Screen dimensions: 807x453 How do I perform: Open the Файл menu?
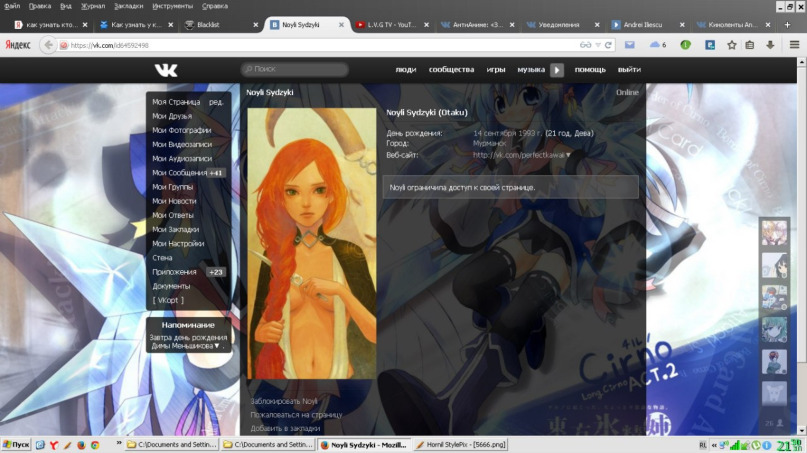tap(12, 6)
